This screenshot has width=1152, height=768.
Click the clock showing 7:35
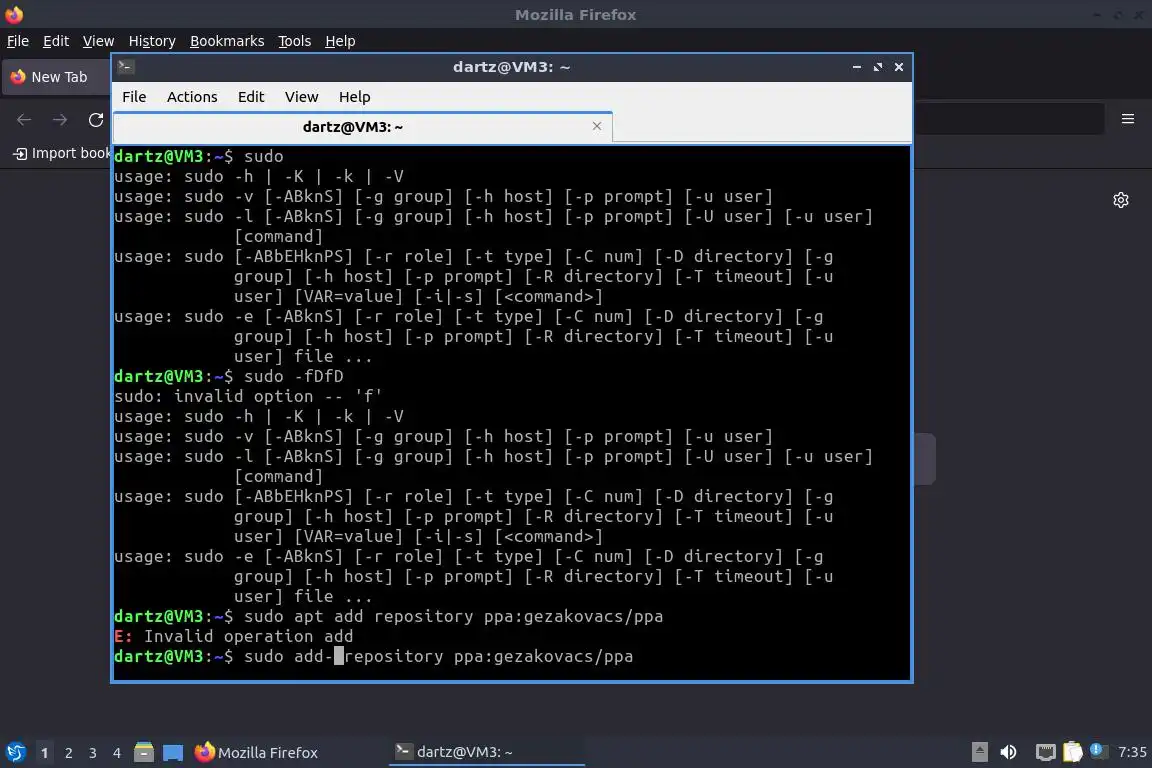1131,752
